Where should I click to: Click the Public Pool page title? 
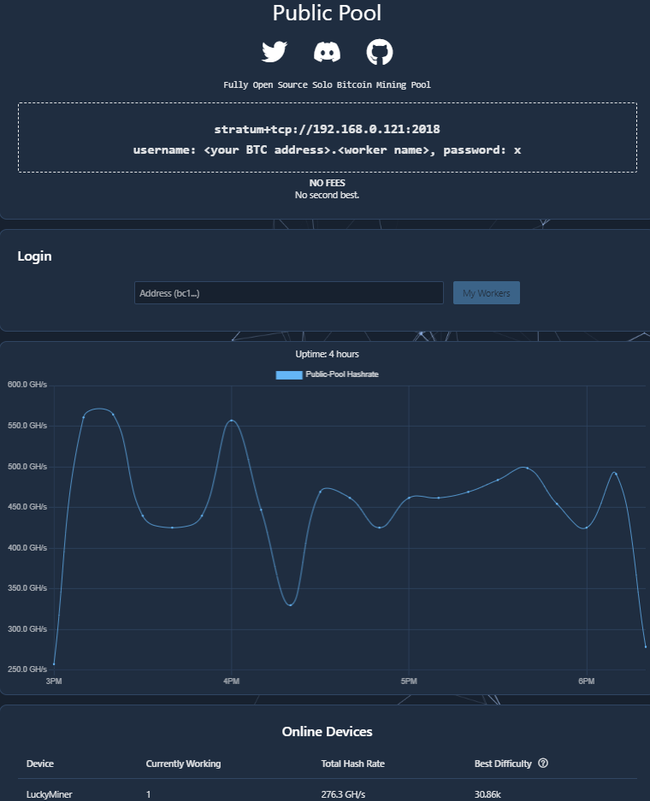pyautogui.click(x=327, y=14)
